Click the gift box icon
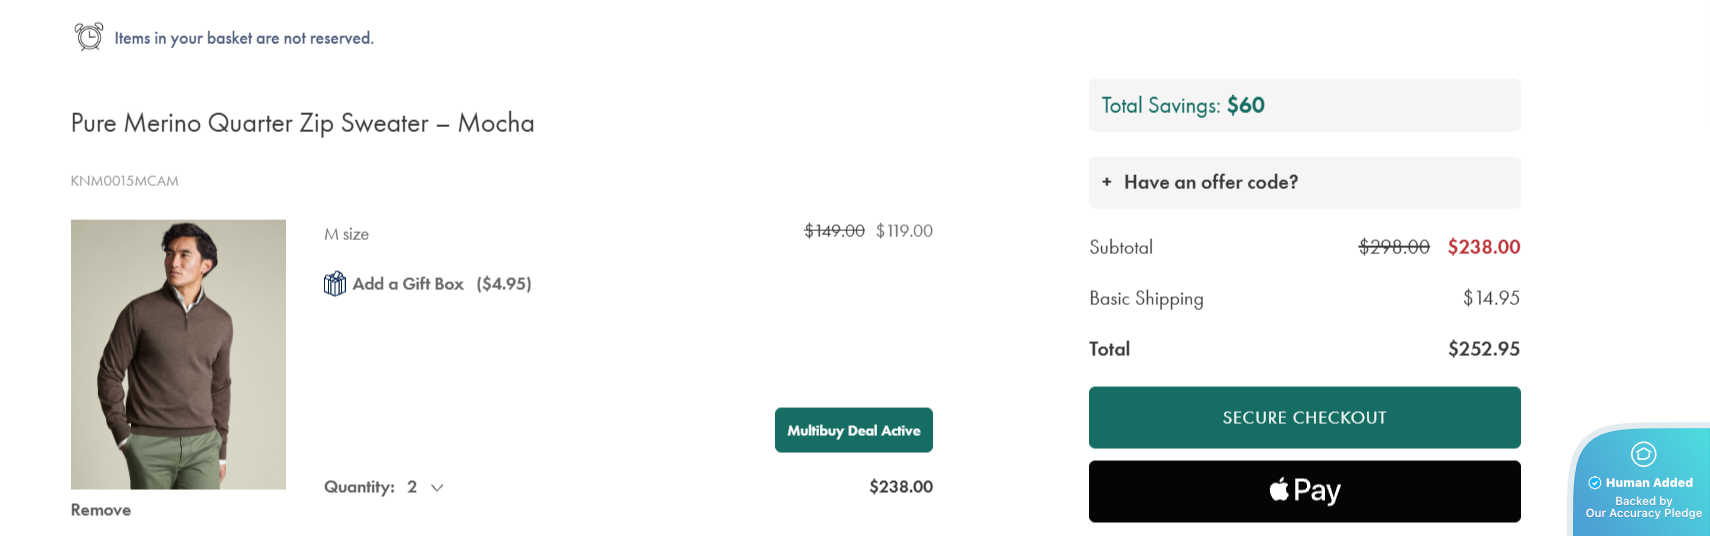This screenshot has height=536, width=1710. [335, 284]
